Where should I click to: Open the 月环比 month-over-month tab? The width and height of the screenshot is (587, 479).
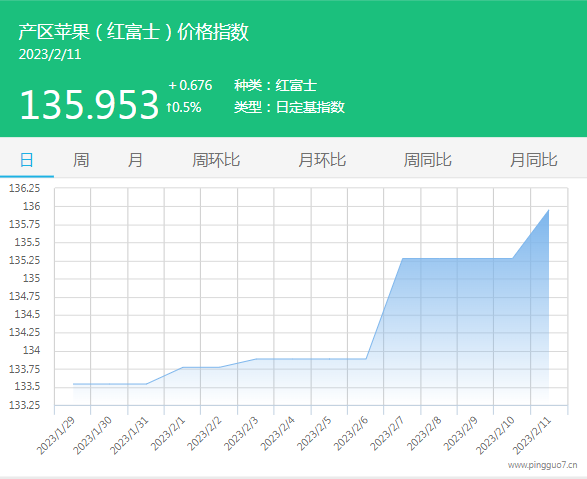coord(322,160)
